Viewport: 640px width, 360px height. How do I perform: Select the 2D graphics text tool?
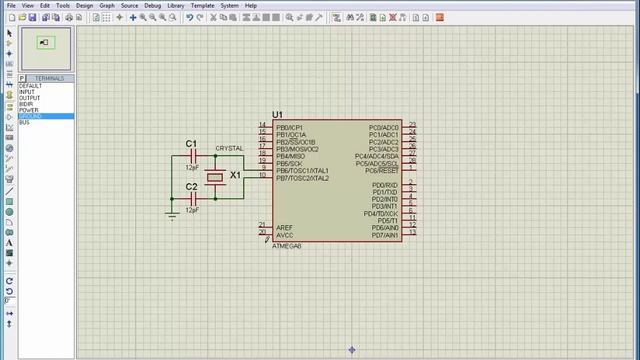pos(9,243)
